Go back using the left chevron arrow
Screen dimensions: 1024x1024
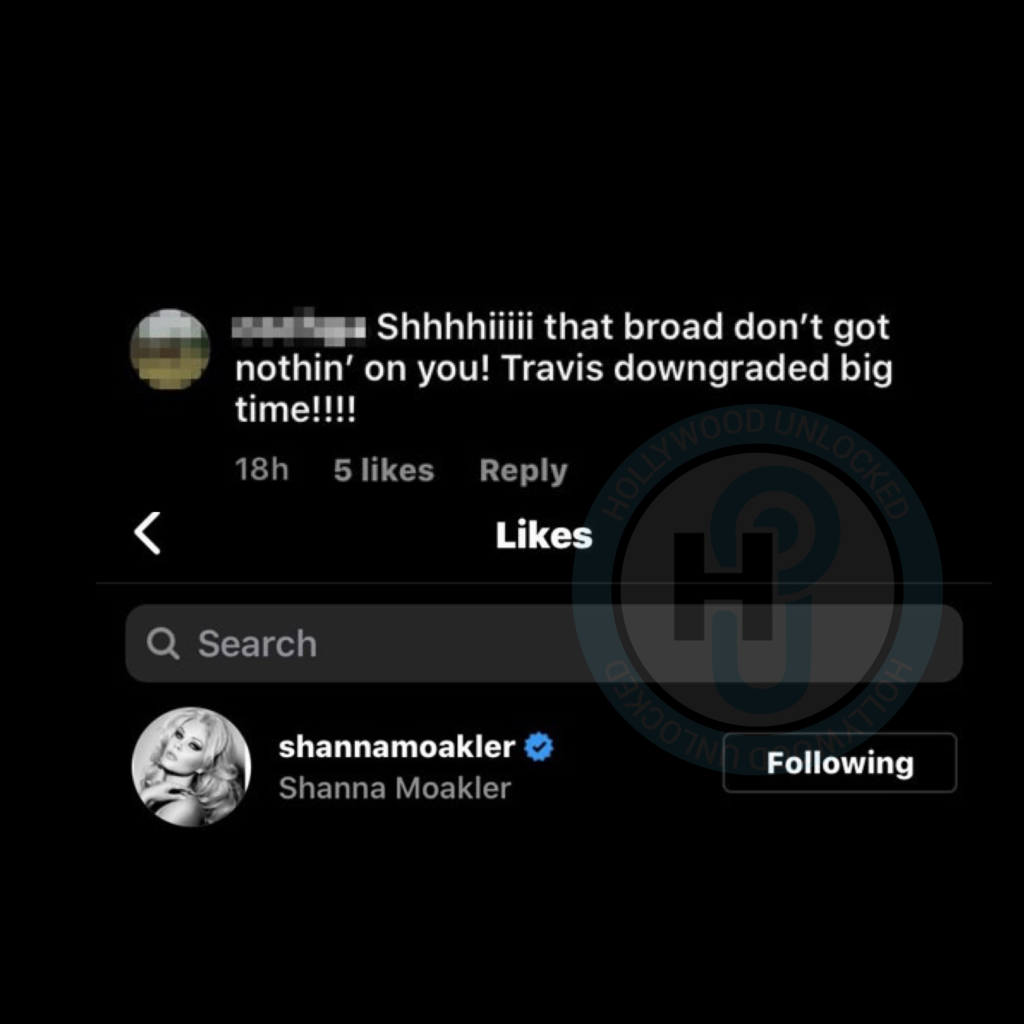coord(148,534)
